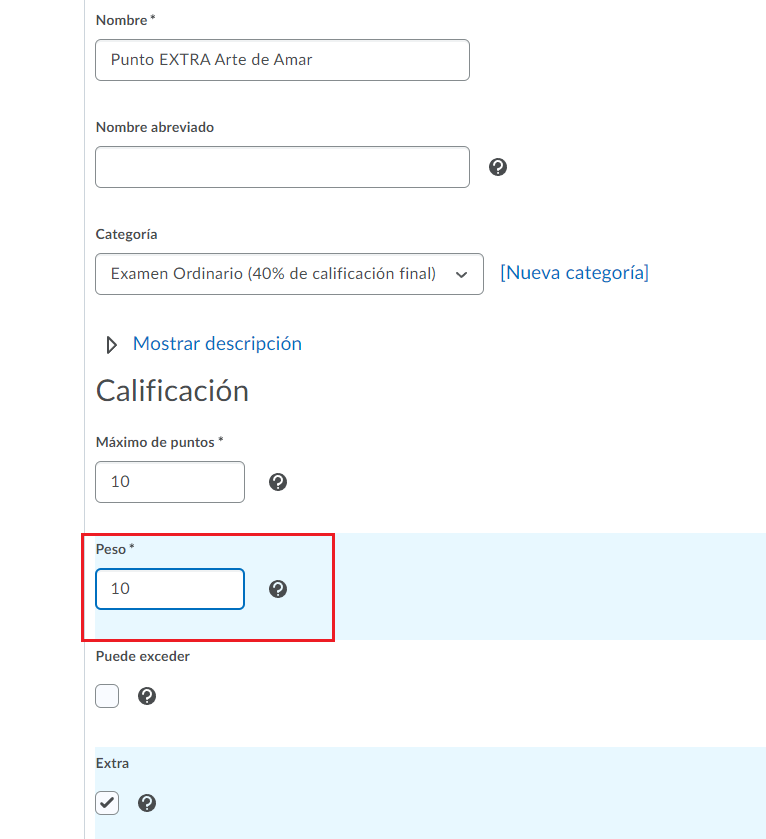
Task: Focus the Nombre field with Punto EXTRA text
Action: (282, 60)
